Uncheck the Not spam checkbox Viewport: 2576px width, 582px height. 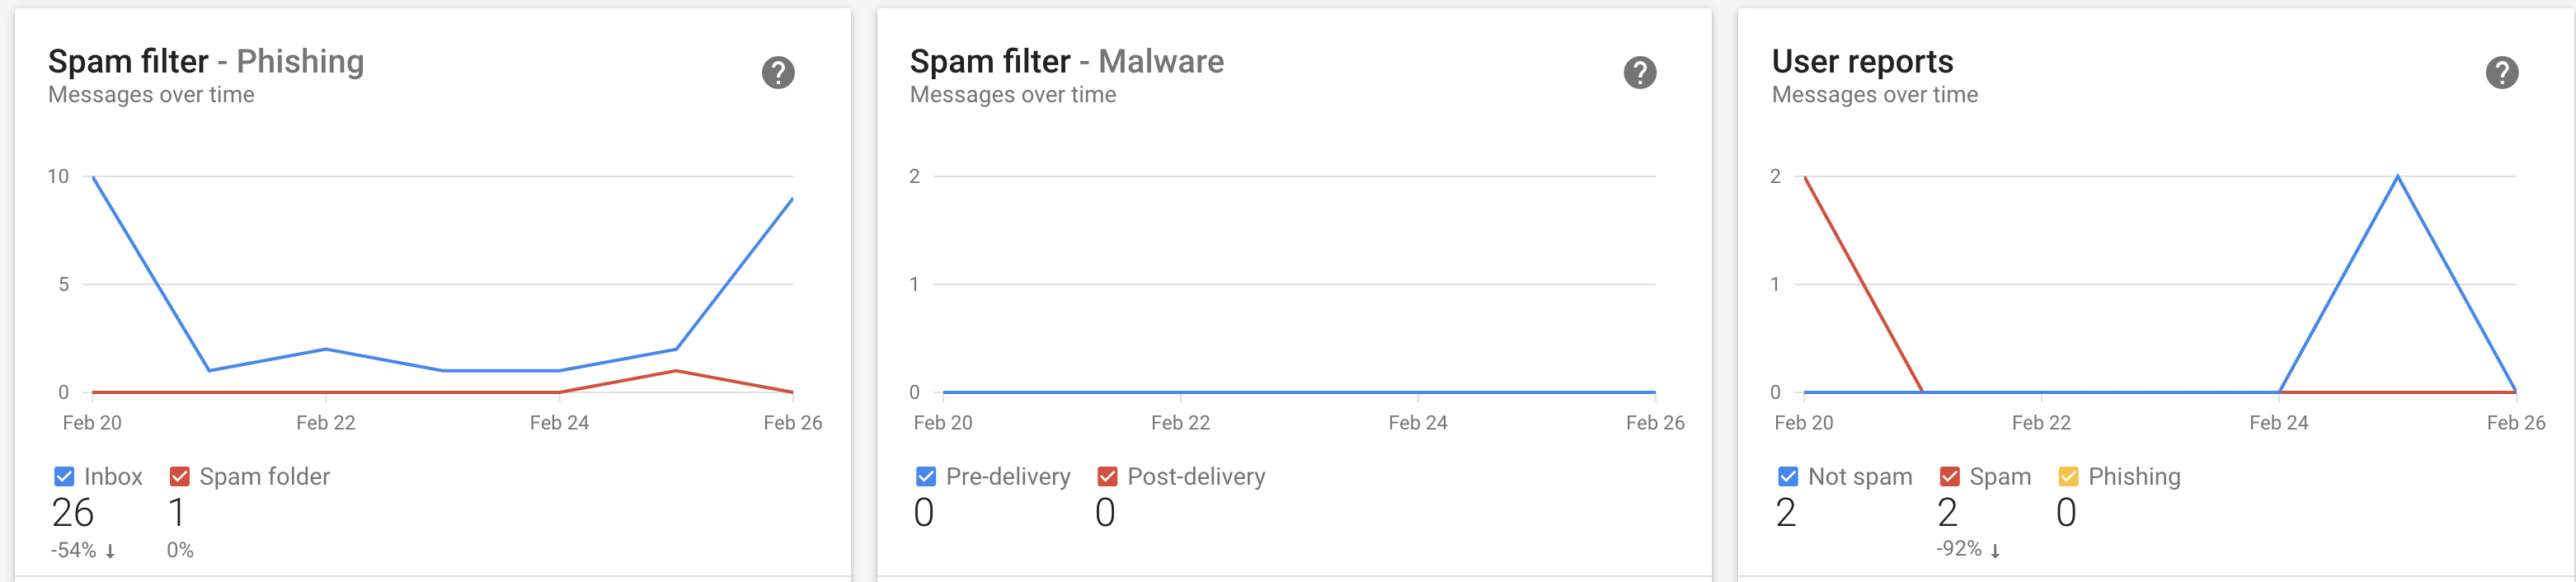1788,477
